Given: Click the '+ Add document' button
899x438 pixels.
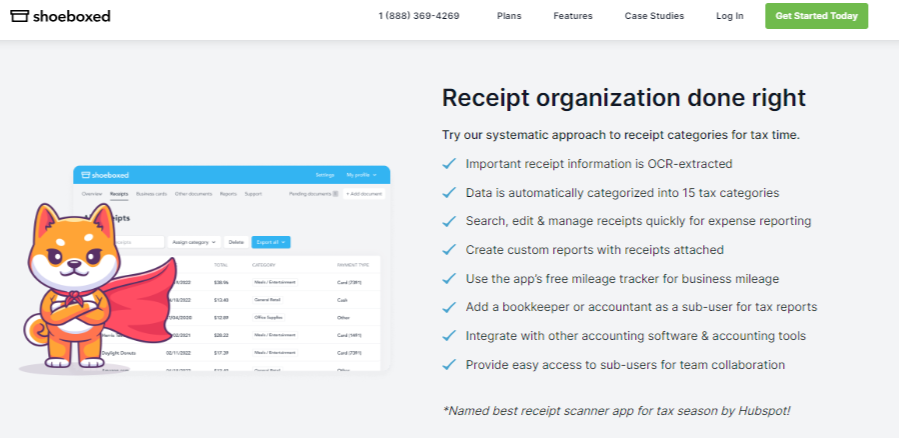Looking at the screenshot, I should pos(364,194).
